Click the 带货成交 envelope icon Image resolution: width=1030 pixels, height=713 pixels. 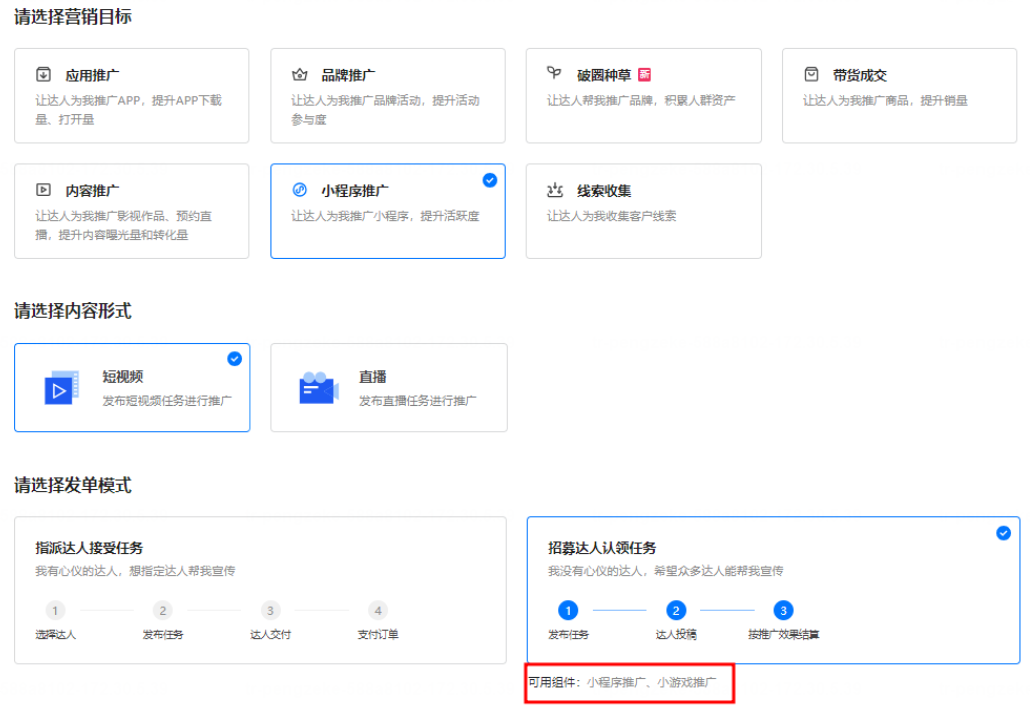pyautogui.click(x=809, y=73)
